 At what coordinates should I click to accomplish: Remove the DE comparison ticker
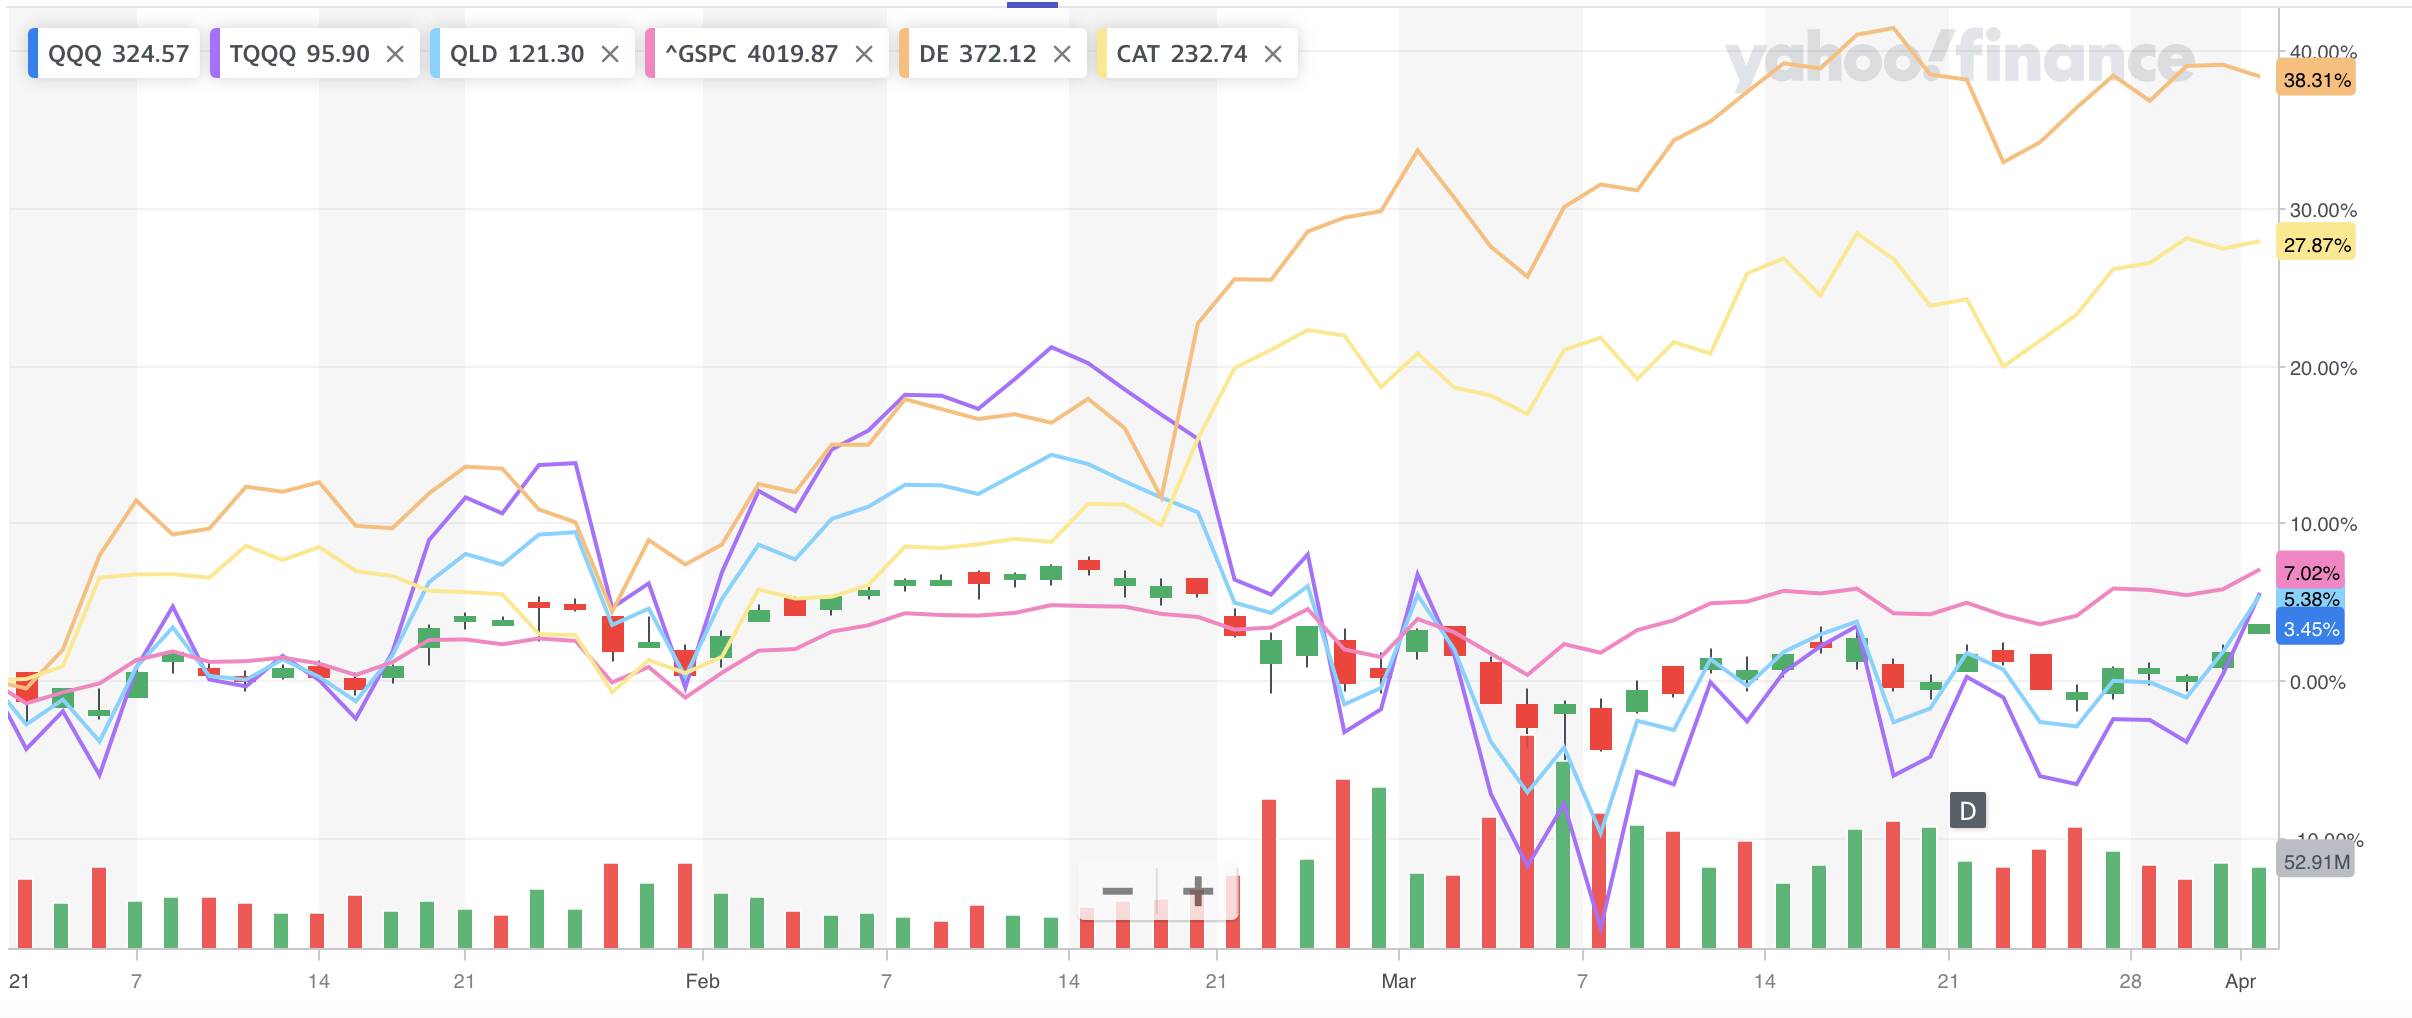point(1062,54)
